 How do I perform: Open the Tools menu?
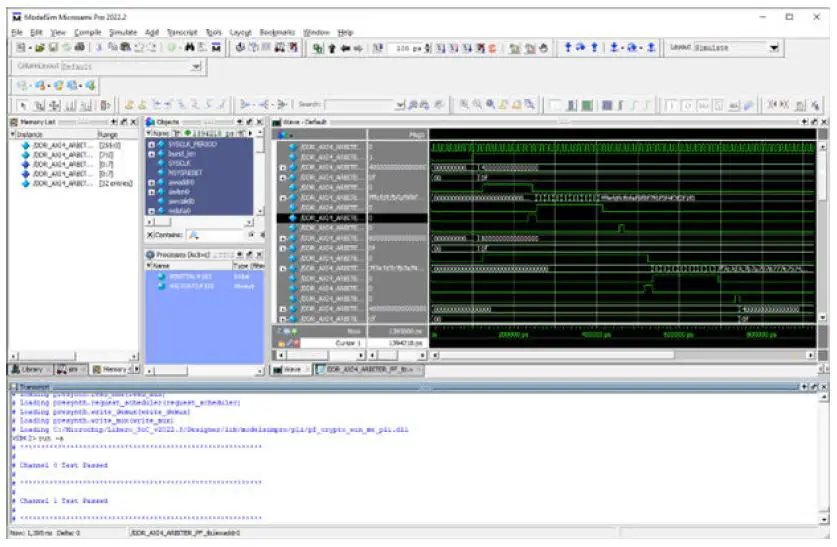pyautogui.click(x=214, y=33)
